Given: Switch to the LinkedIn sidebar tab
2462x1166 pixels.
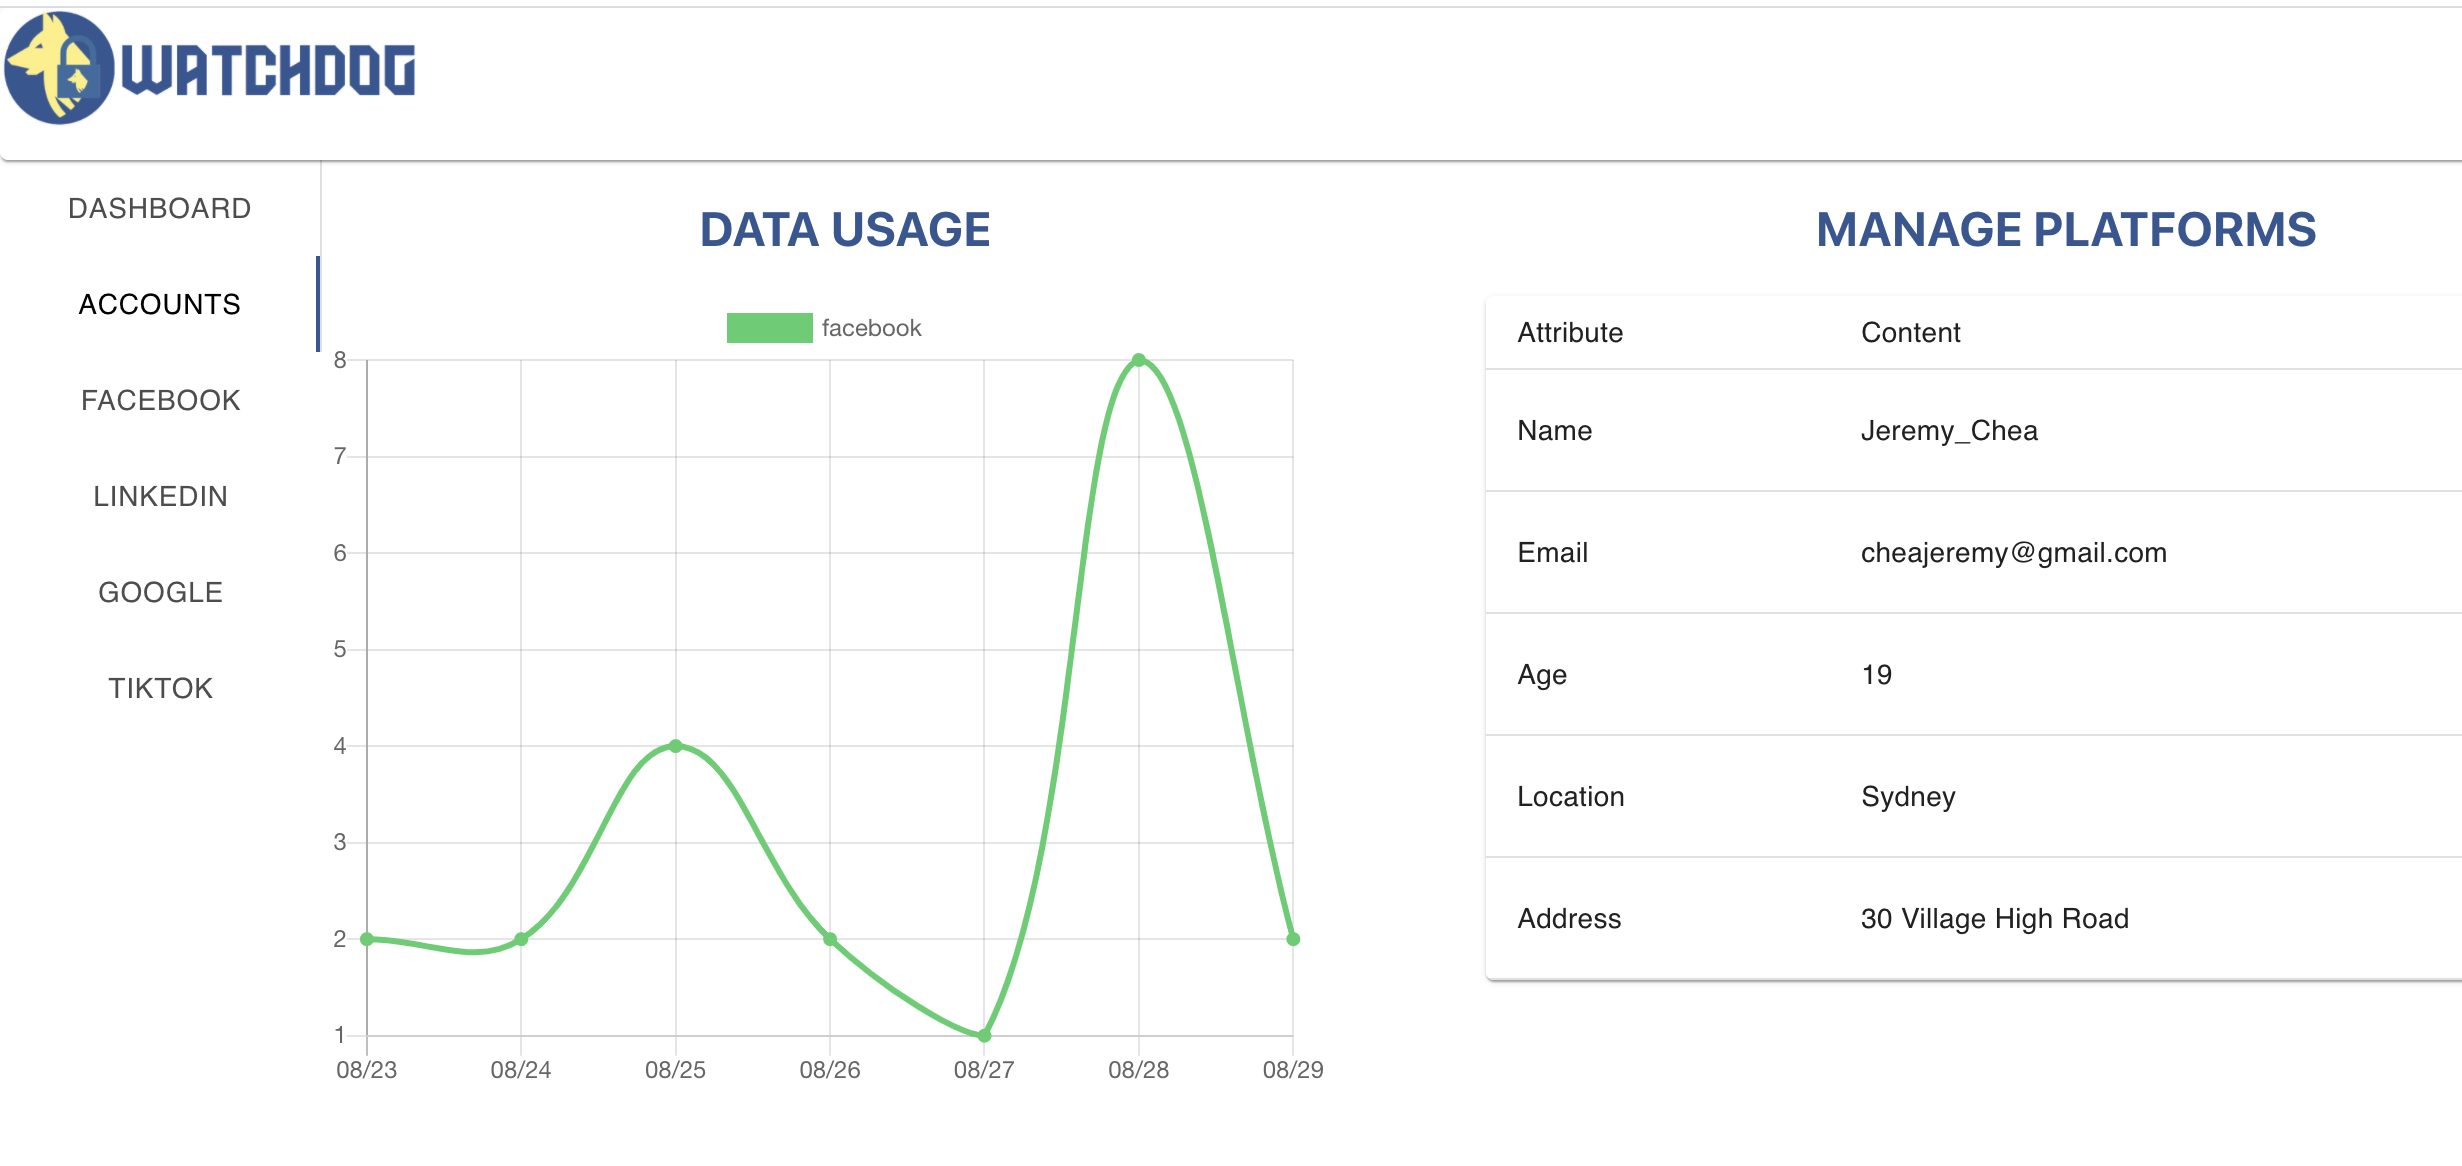Looking at the screenshot, I should (x=160, y=496).
